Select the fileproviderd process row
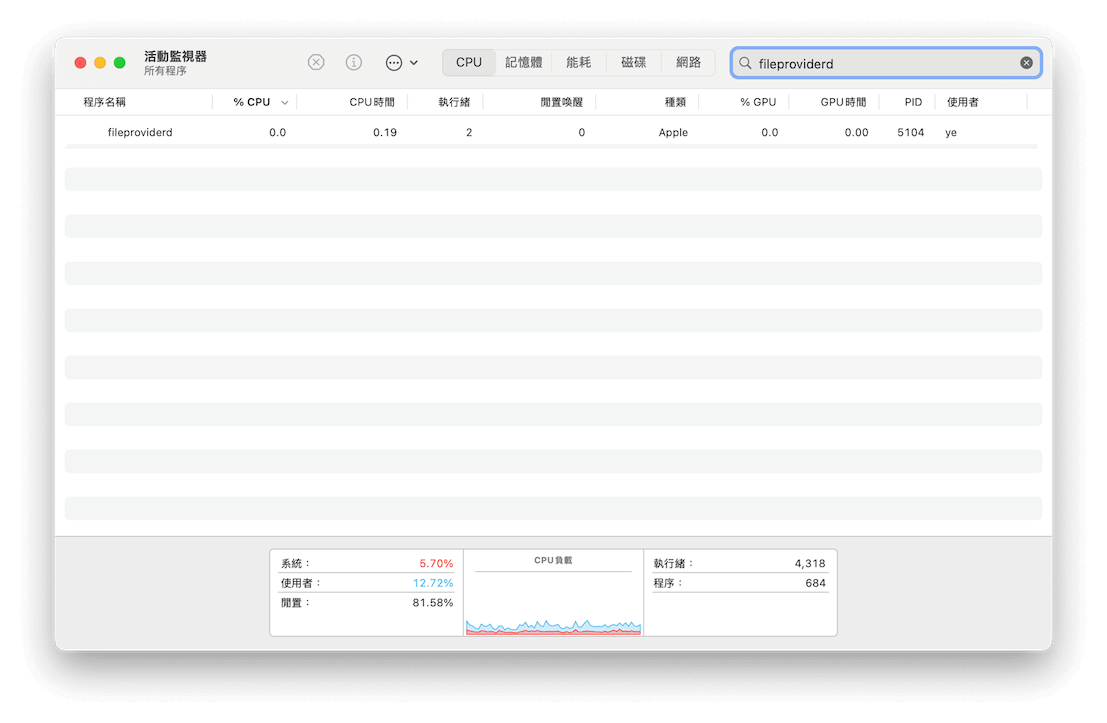1107x723 pixels. click(554, 132)
